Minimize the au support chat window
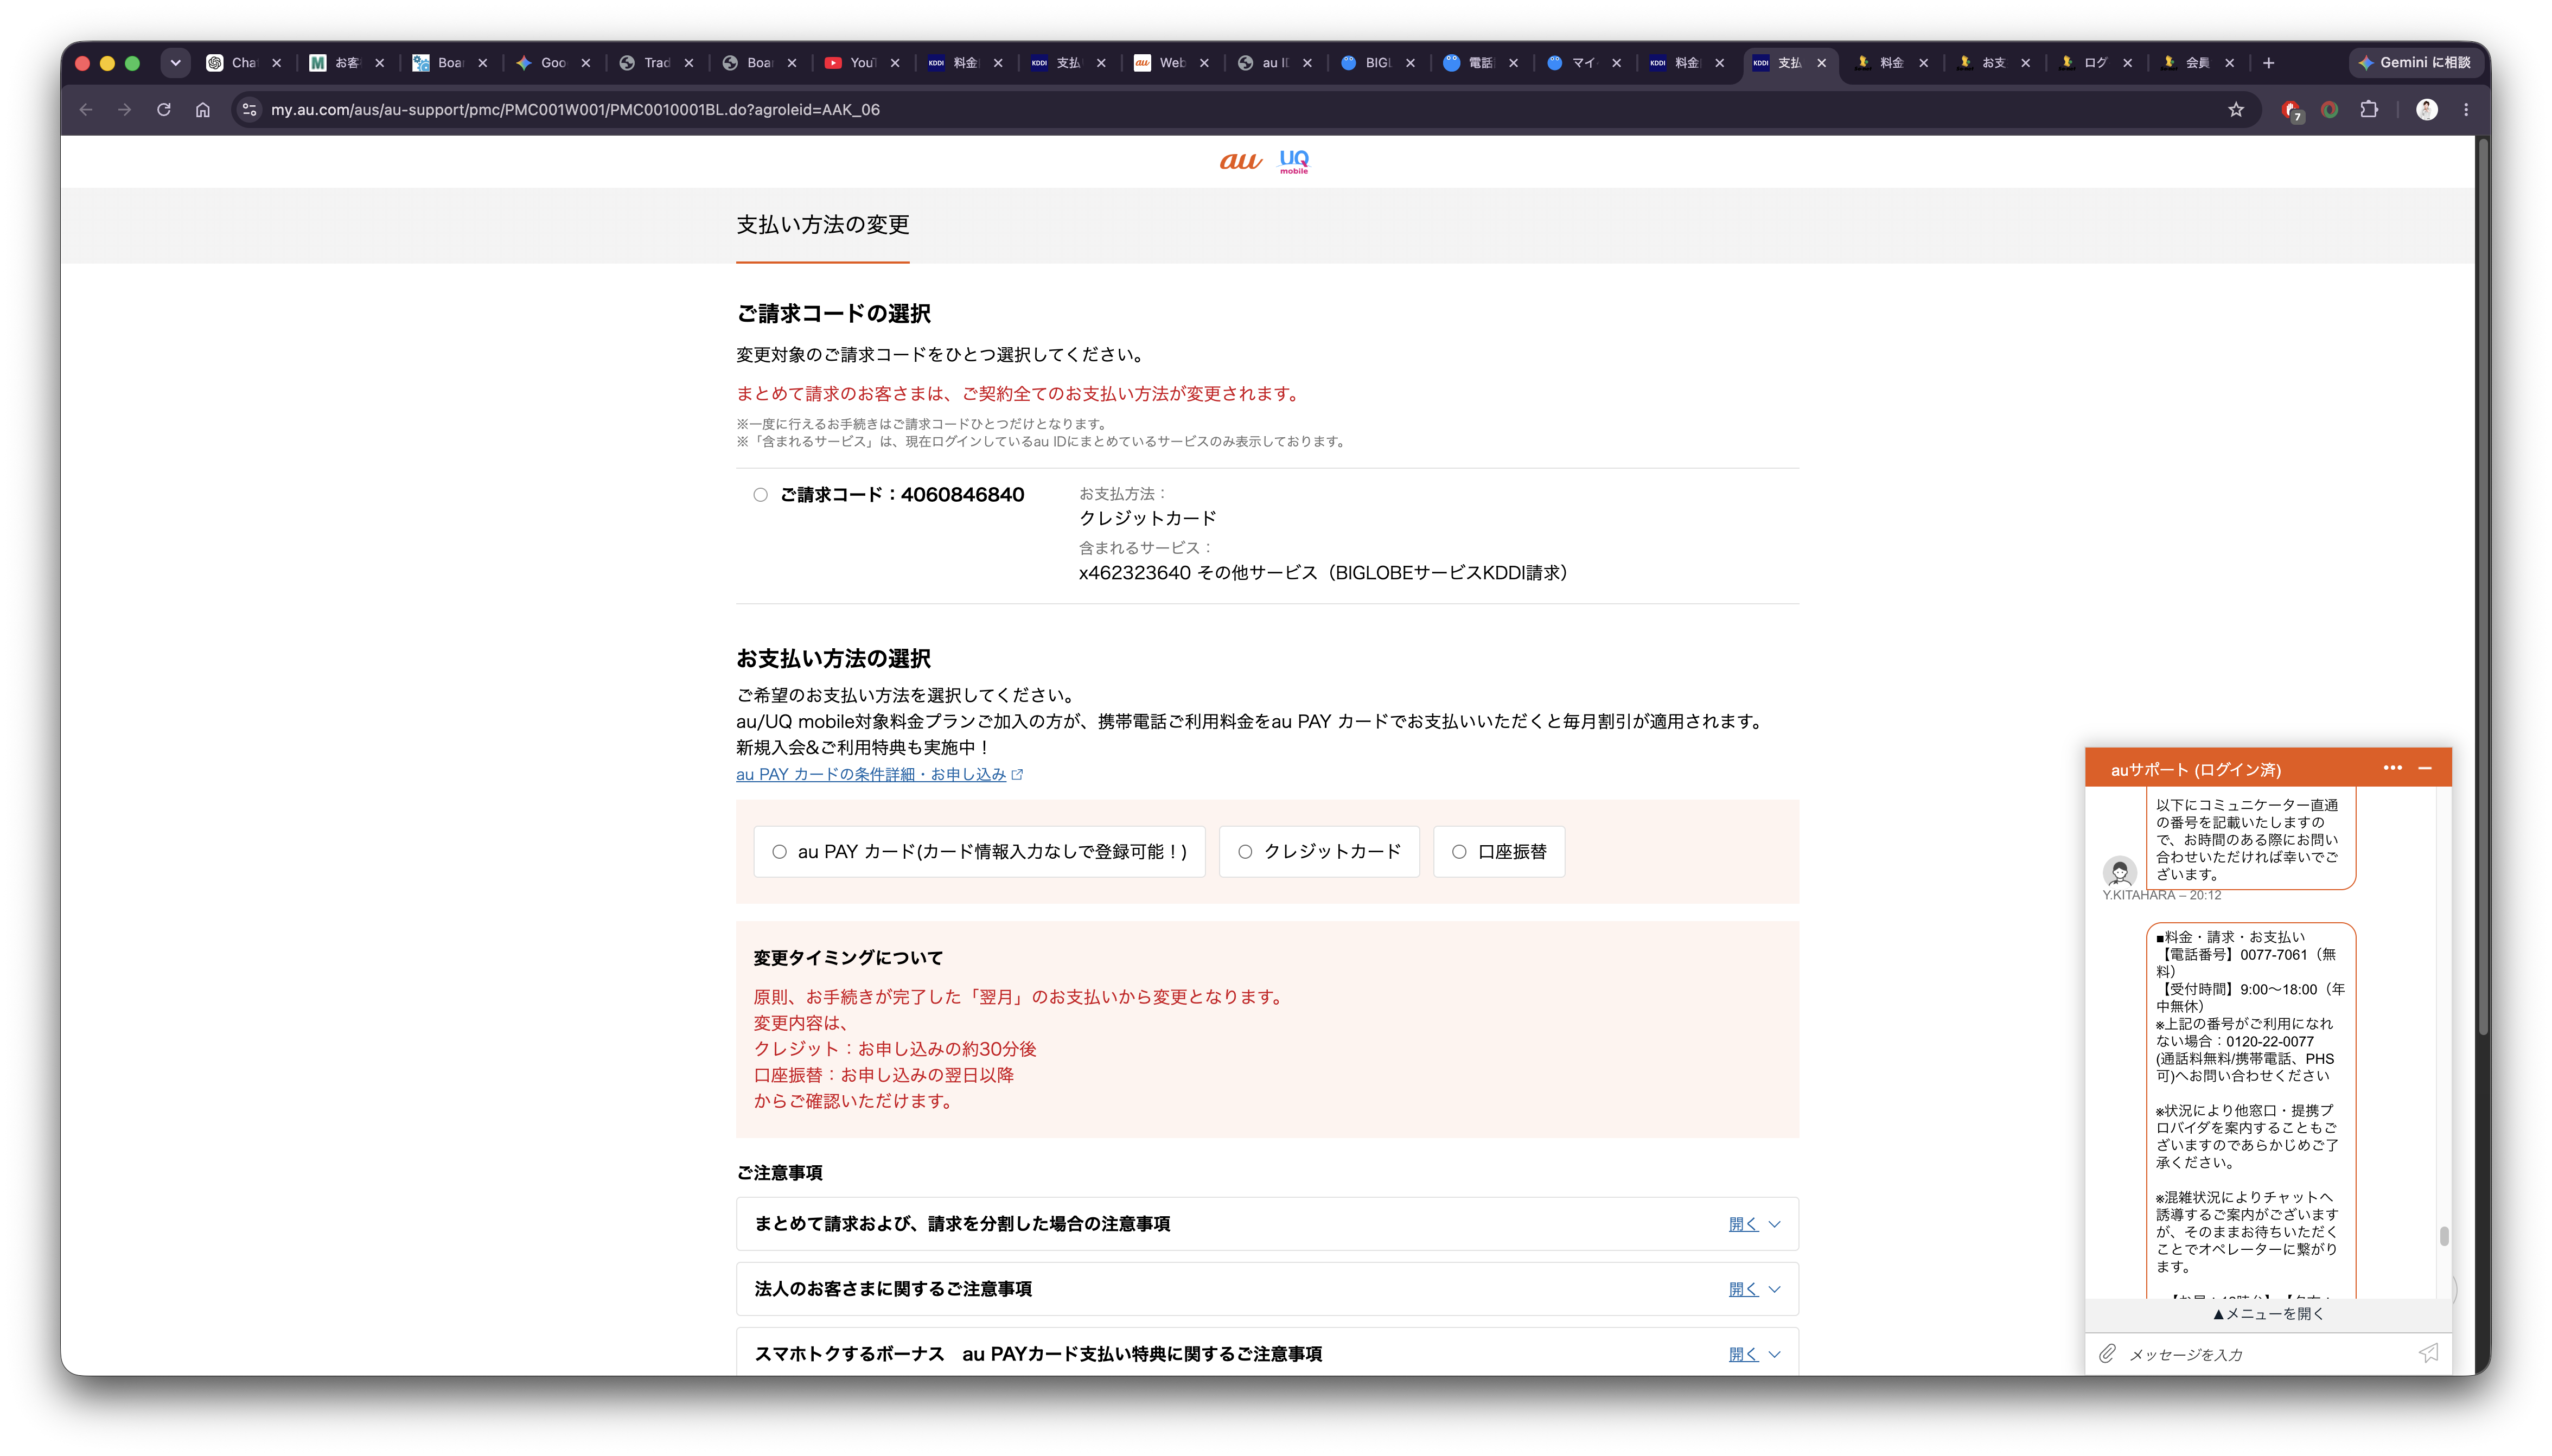Screen dimensions: 2552x1456 (2425, 768)
